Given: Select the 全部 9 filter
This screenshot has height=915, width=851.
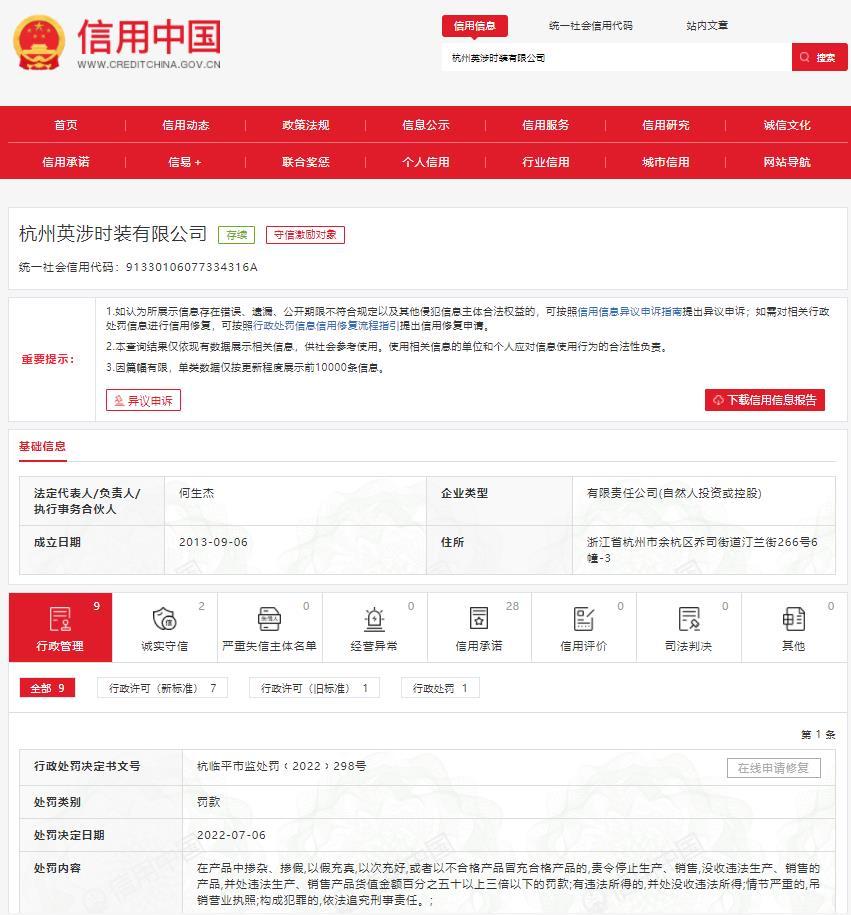Looking at the screenshot, I should pyautogui.click(x=47, y=688).
